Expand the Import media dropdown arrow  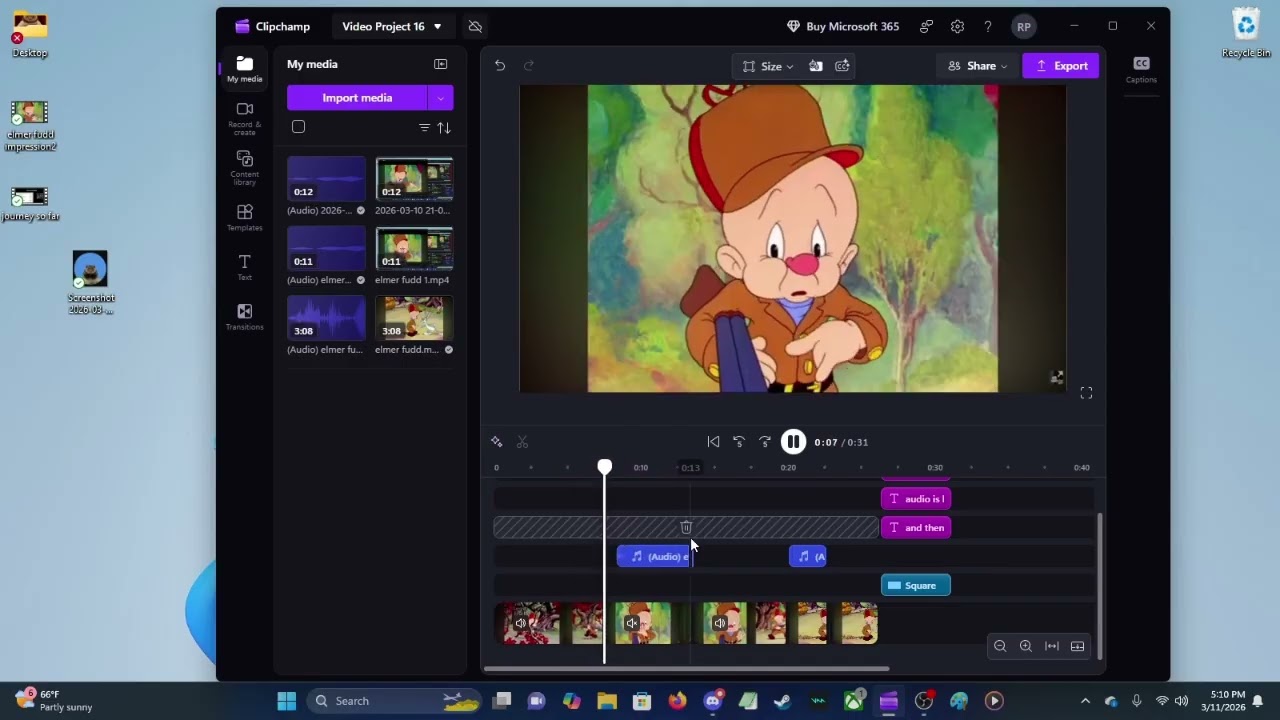point(440,98)
